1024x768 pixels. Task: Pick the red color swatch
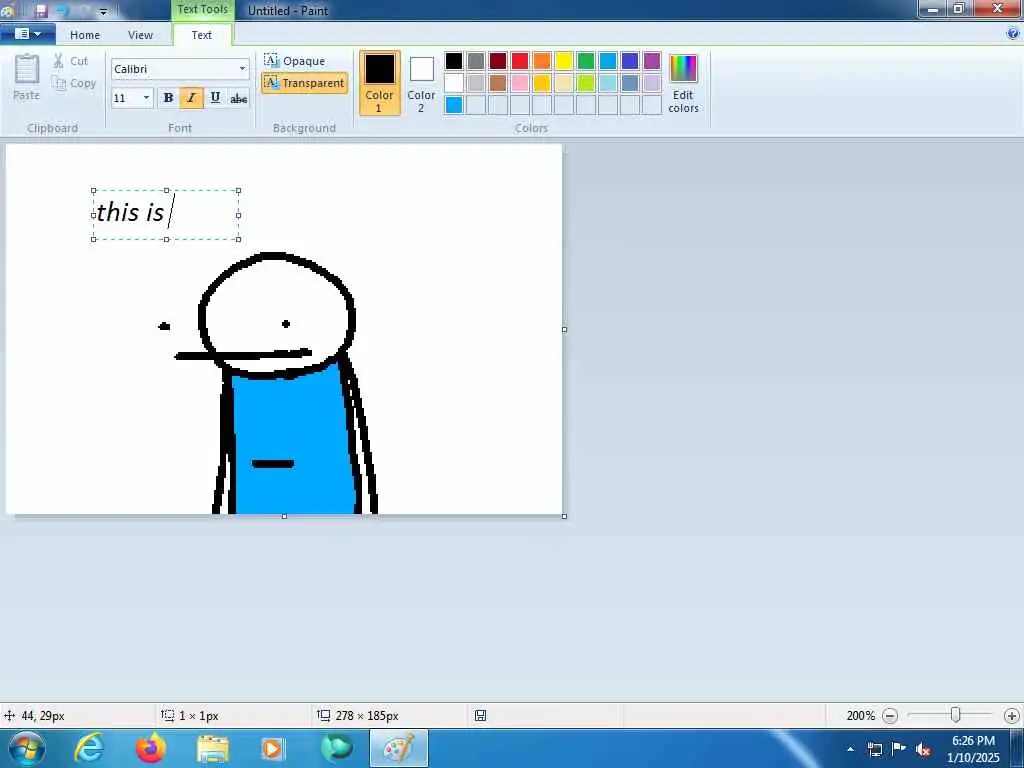pyautogui.click(x=520, y=61)
